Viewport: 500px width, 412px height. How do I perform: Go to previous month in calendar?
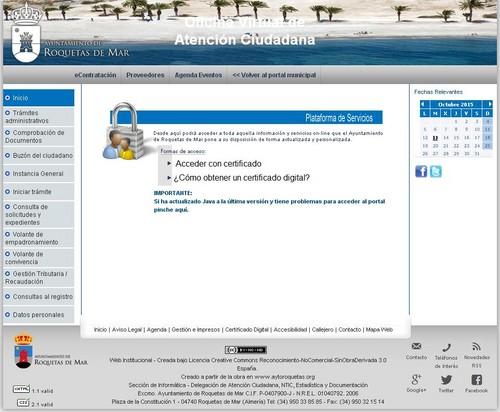coord(423,104)
